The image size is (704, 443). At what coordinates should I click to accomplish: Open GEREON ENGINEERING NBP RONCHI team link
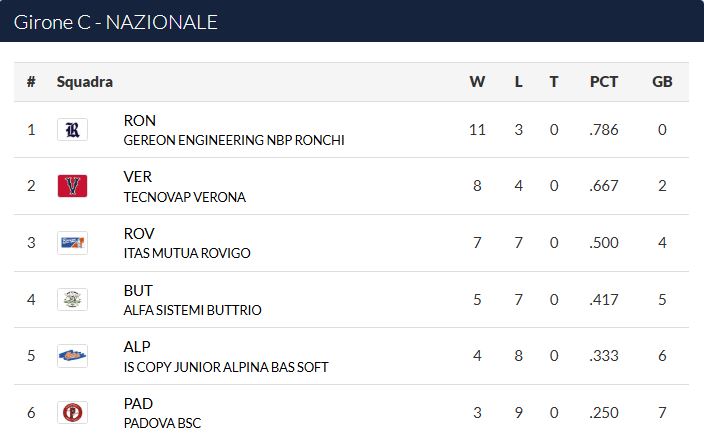234,140
